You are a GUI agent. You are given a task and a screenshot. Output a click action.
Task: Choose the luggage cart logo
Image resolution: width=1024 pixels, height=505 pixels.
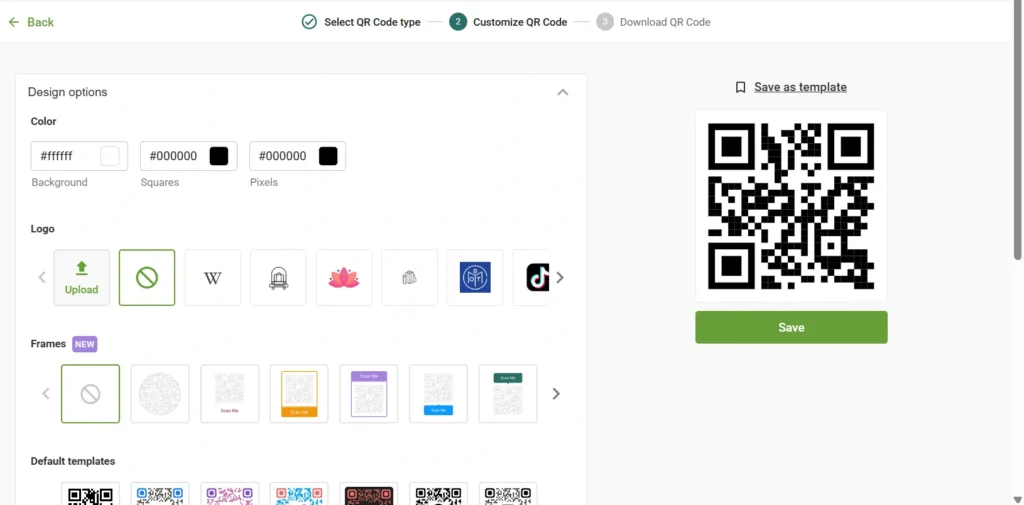[278, 278]
